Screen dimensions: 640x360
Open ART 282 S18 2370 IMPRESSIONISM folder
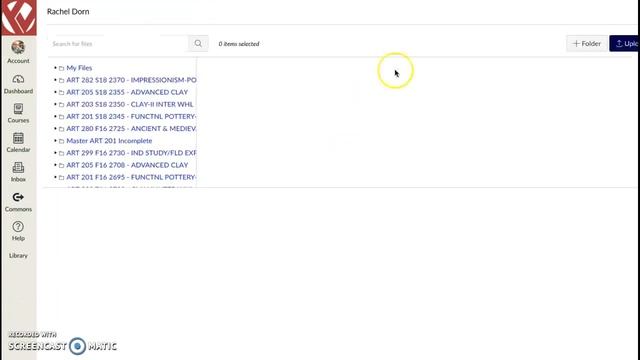click(x=131, y=80)
